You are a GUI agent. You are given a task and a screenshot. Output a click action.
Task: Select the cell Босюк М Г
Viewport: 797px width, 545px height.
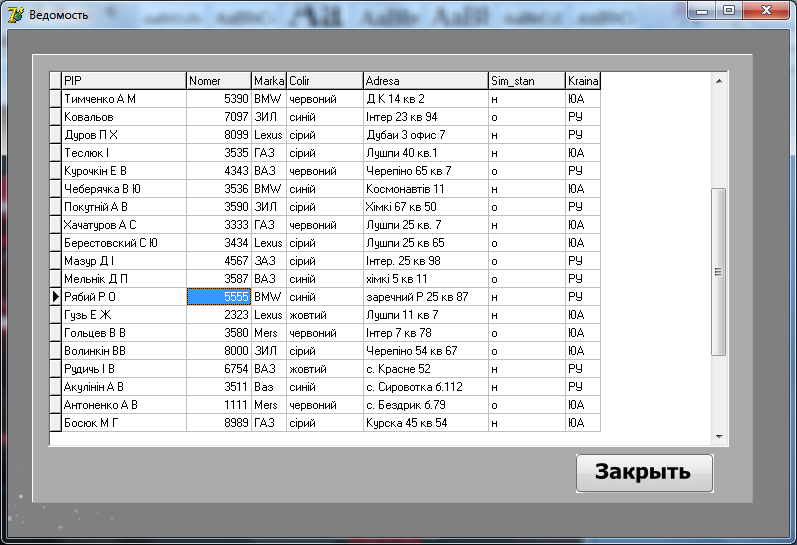click(x=124, y=423)
